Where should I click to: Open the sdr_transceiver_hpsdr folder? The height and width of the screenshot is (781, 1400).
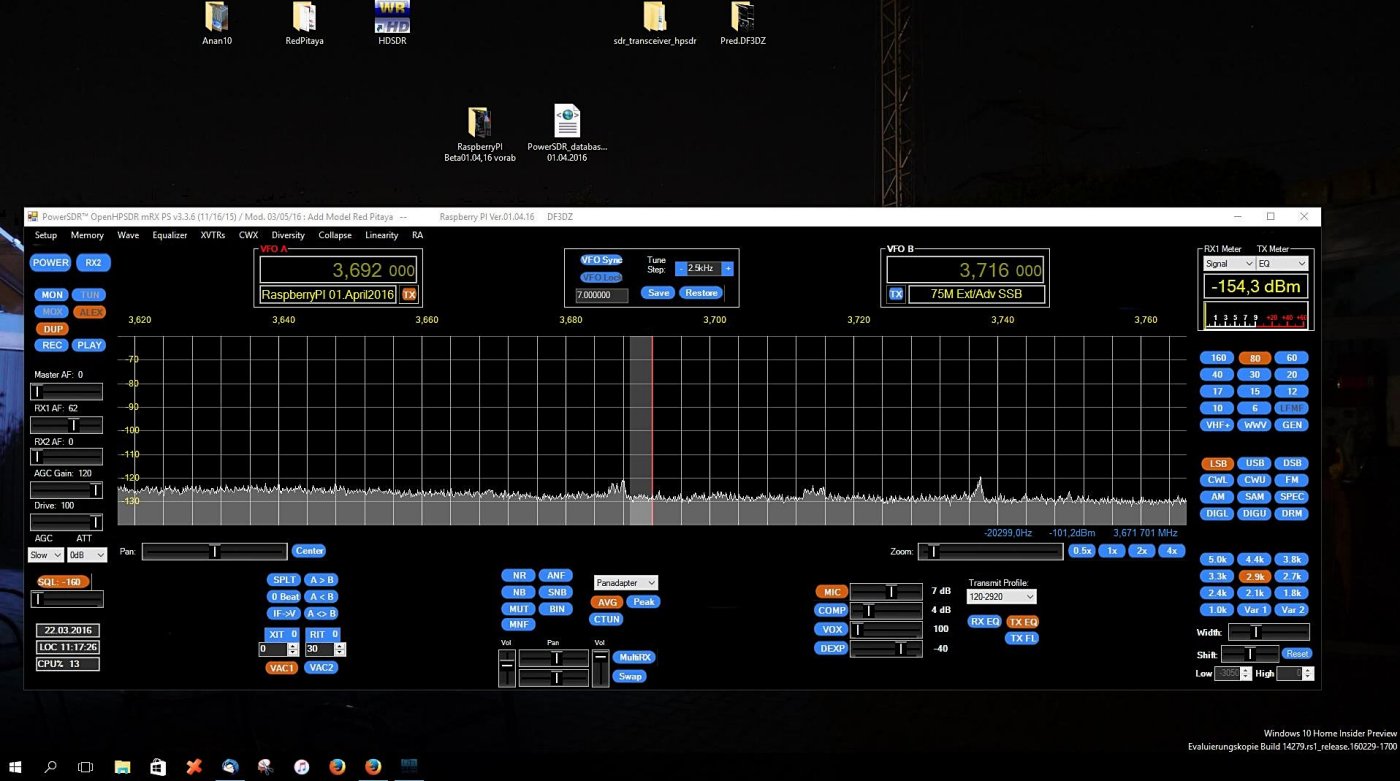coord(654,24)
